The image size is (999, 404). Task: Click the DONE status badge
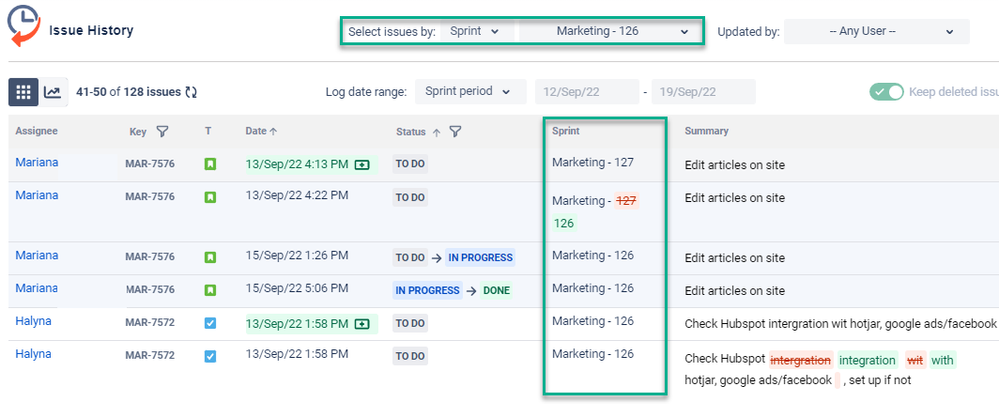click(496, 291)
